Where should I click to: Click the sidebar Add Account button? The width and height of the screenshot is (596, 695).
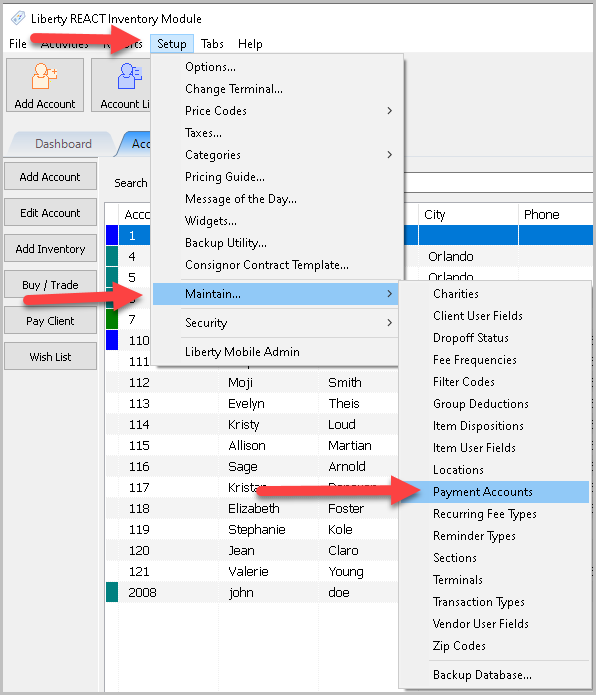50,177
